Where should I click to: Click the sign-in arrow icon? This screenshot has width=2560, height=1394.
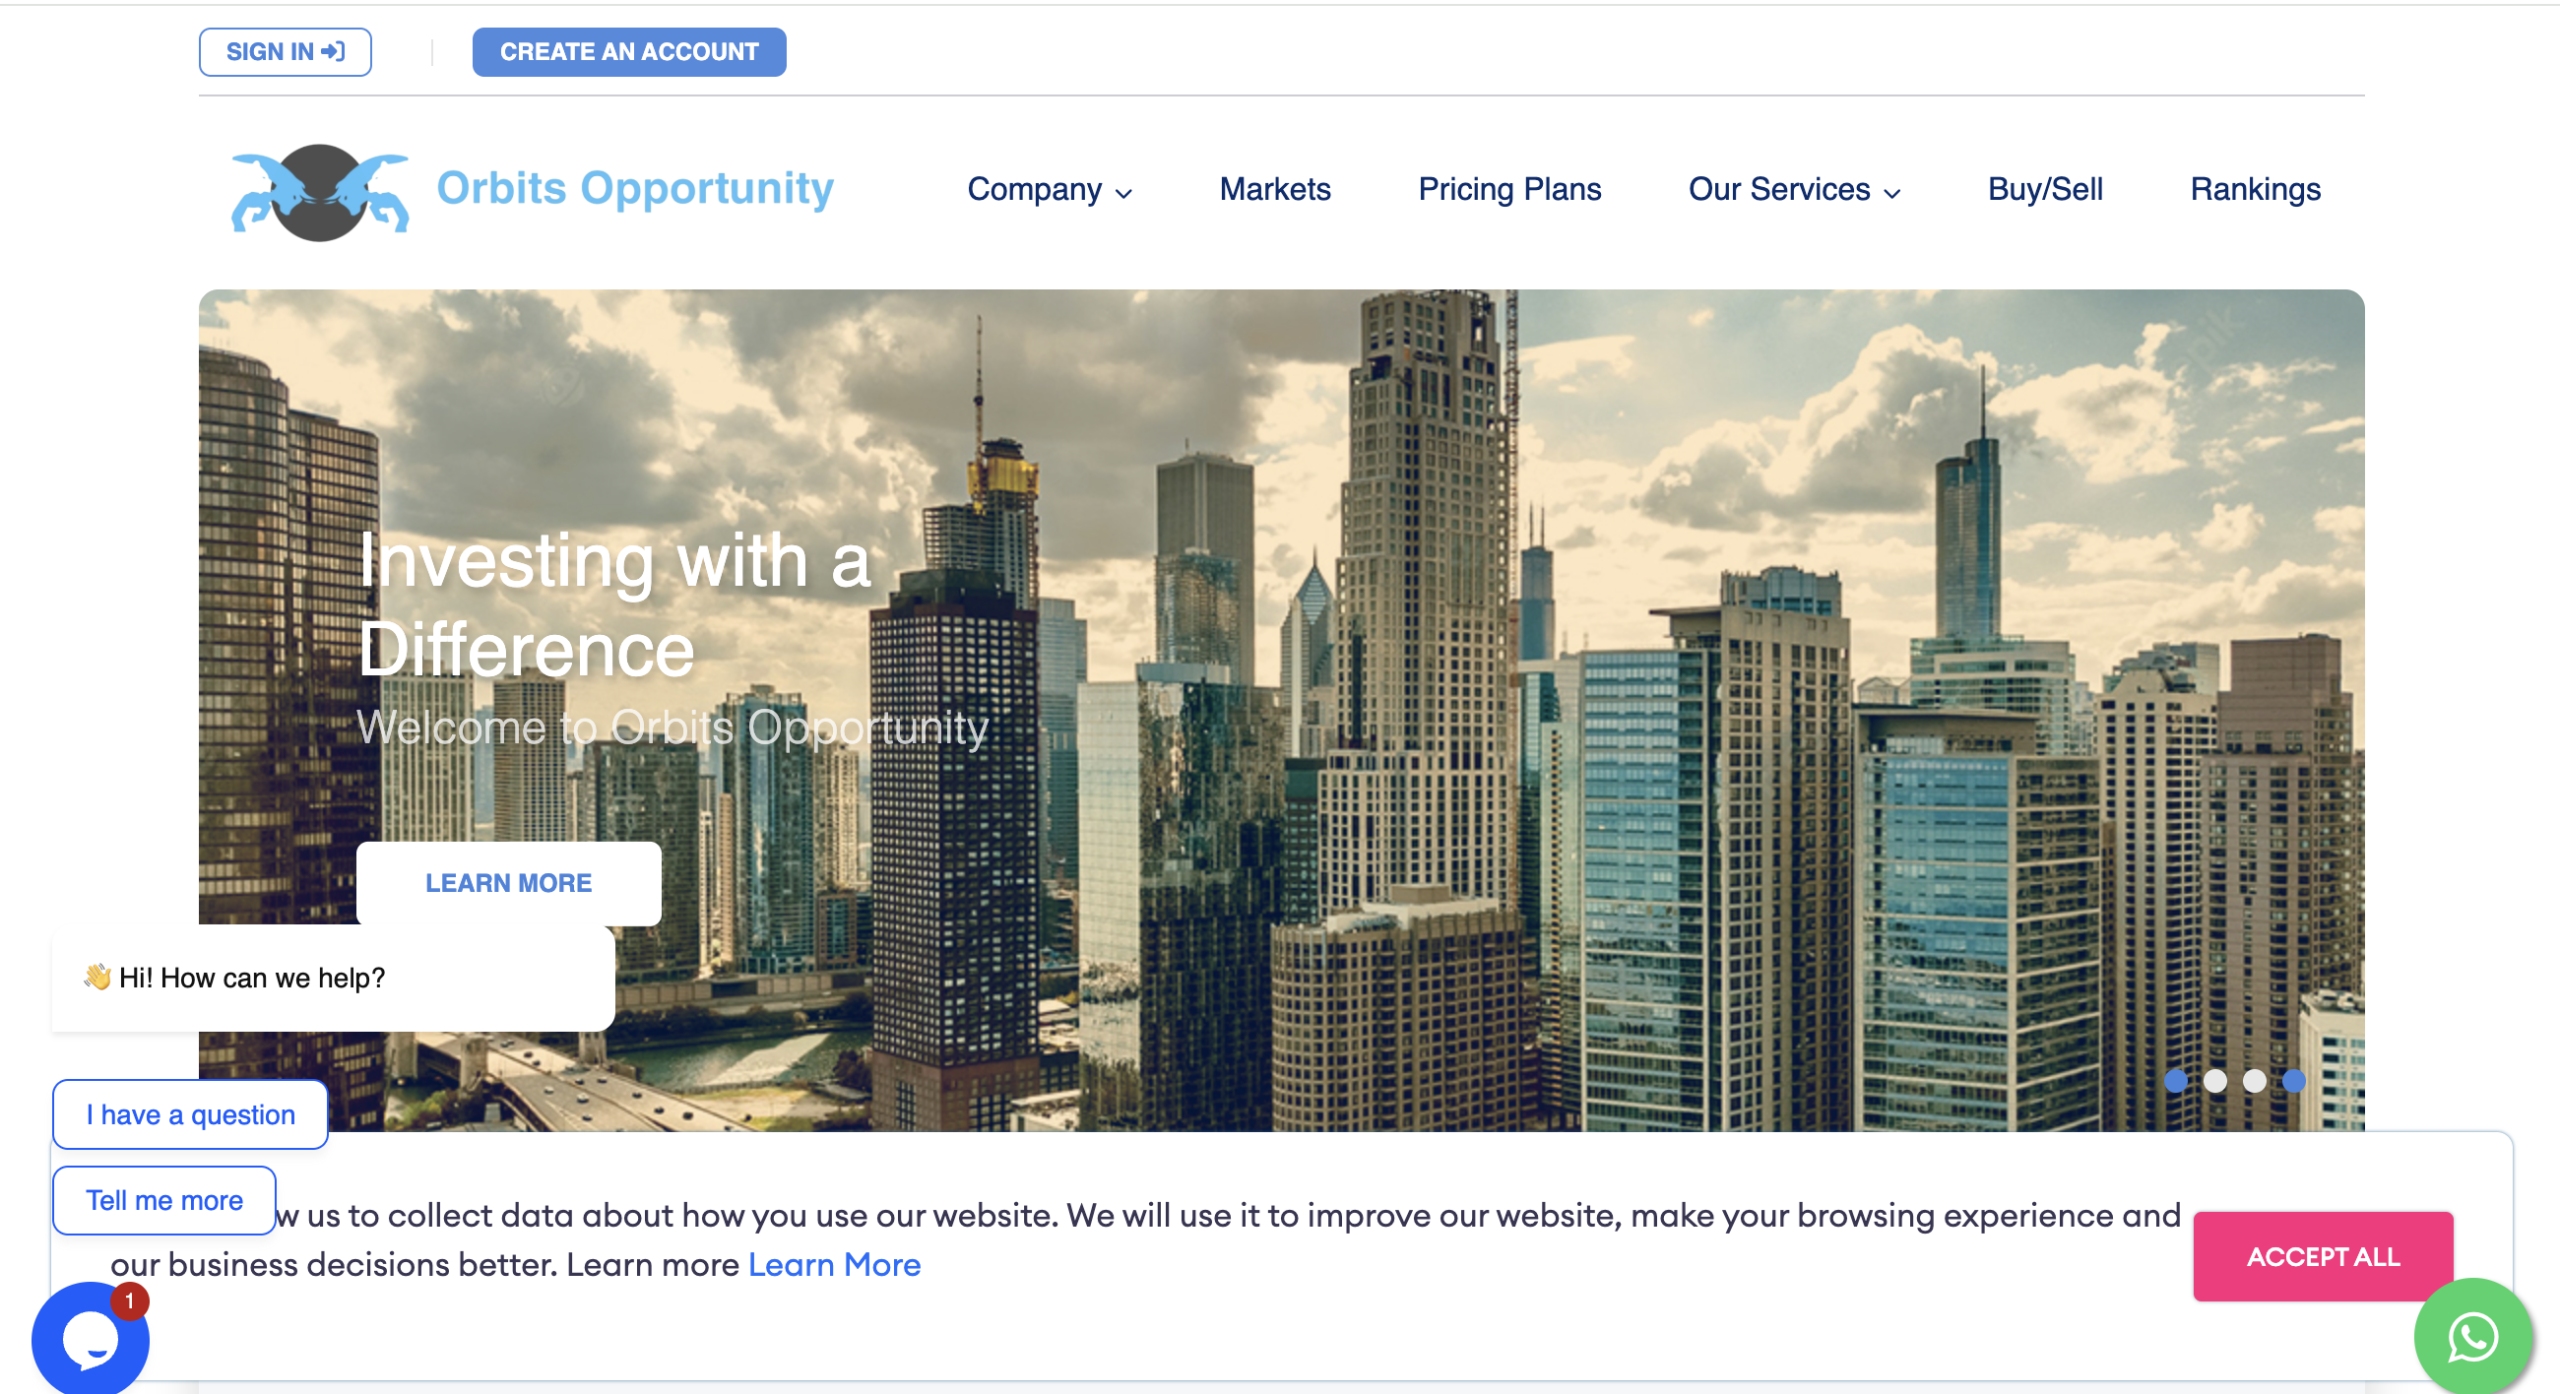pos(334,51)
